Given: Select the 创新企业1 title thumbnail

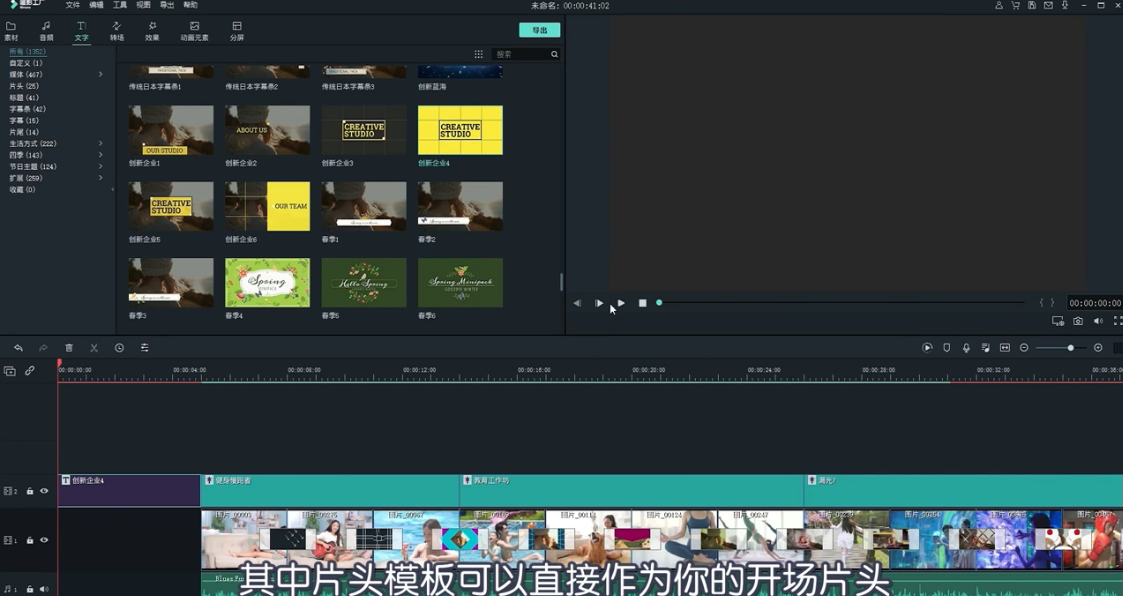Looking at the screenshot, I should coord(171,130).
